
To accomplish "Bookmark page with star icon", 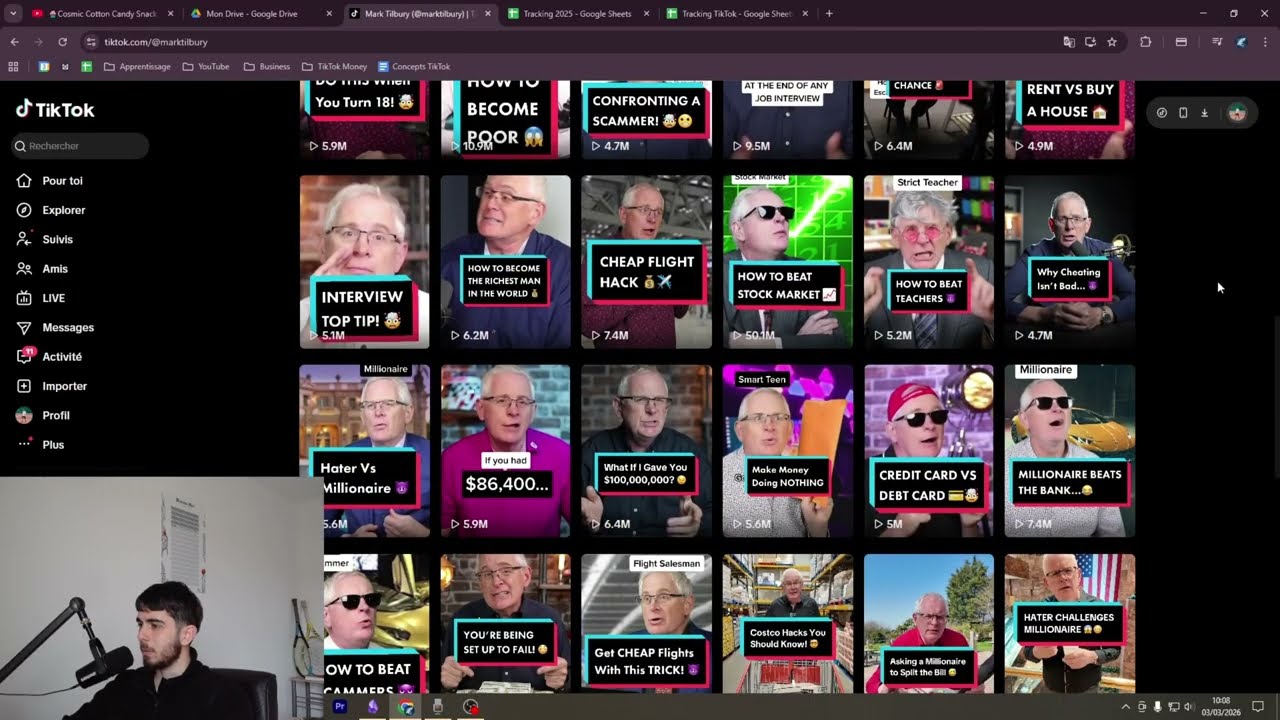I will 1112,42.
